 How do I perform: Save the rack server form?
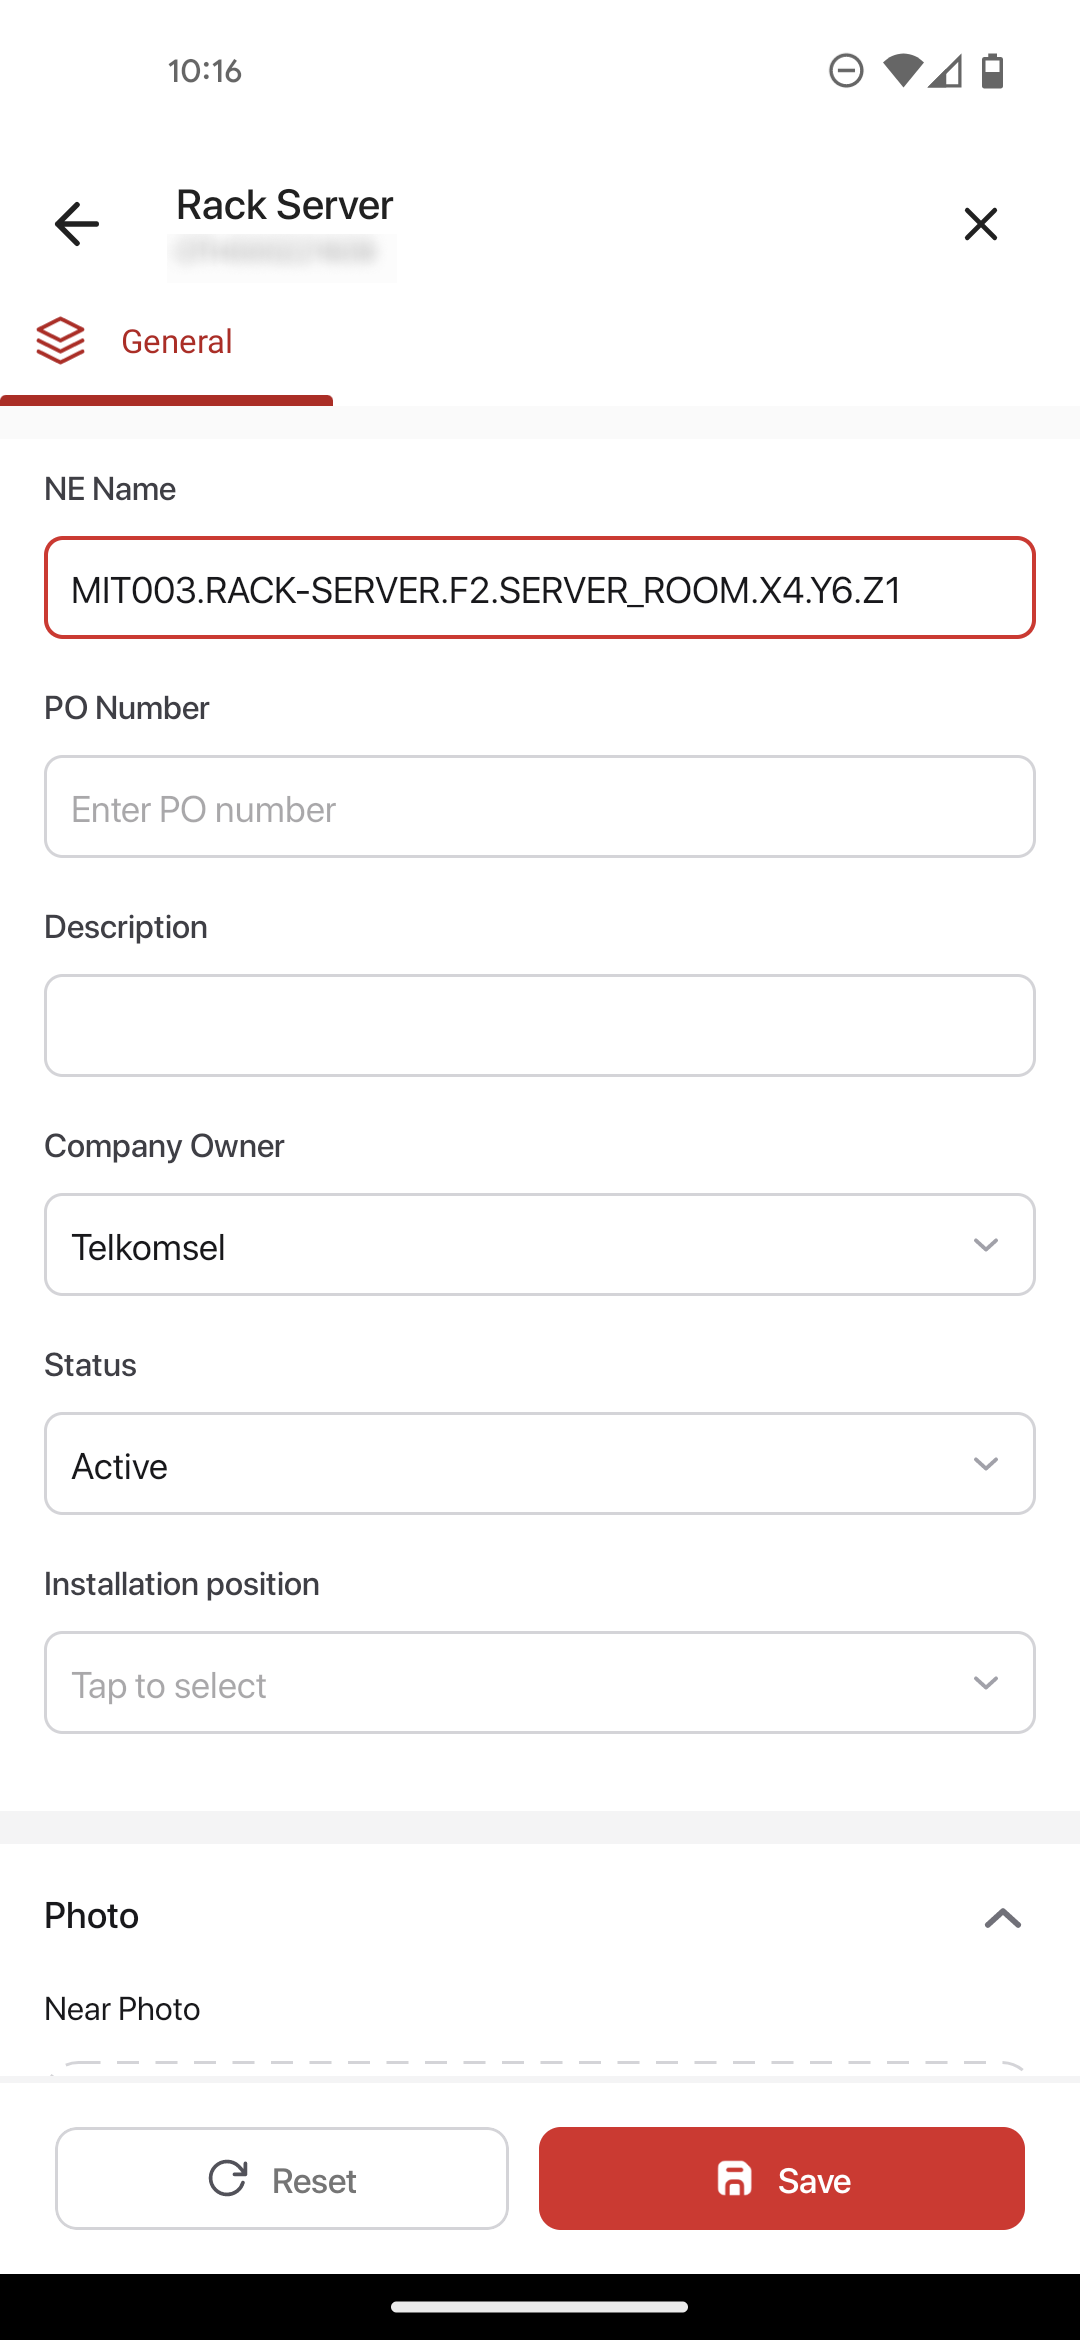click(782, 2179)
